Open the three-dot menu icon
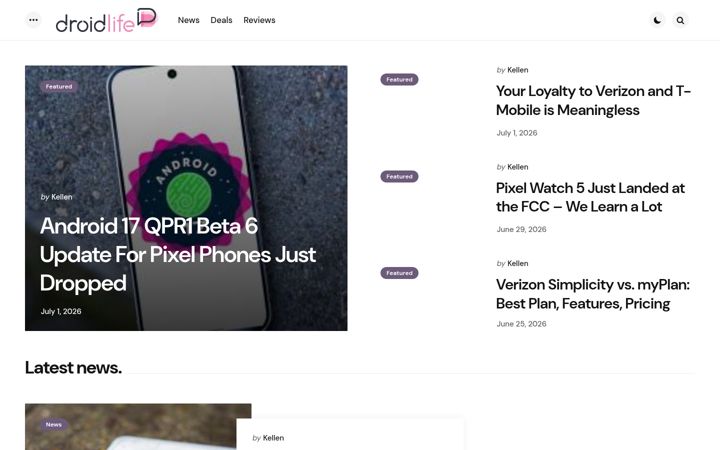 33,20
